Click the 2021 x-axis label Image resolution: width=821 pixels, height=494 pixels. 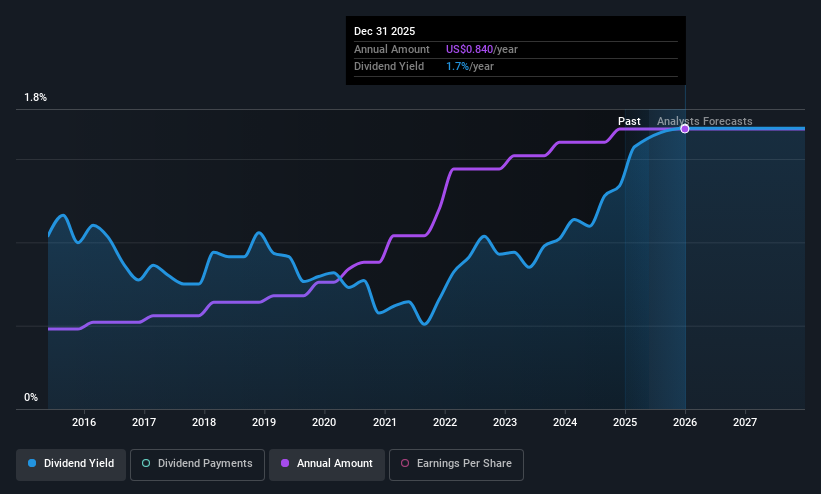click(385, 422)
